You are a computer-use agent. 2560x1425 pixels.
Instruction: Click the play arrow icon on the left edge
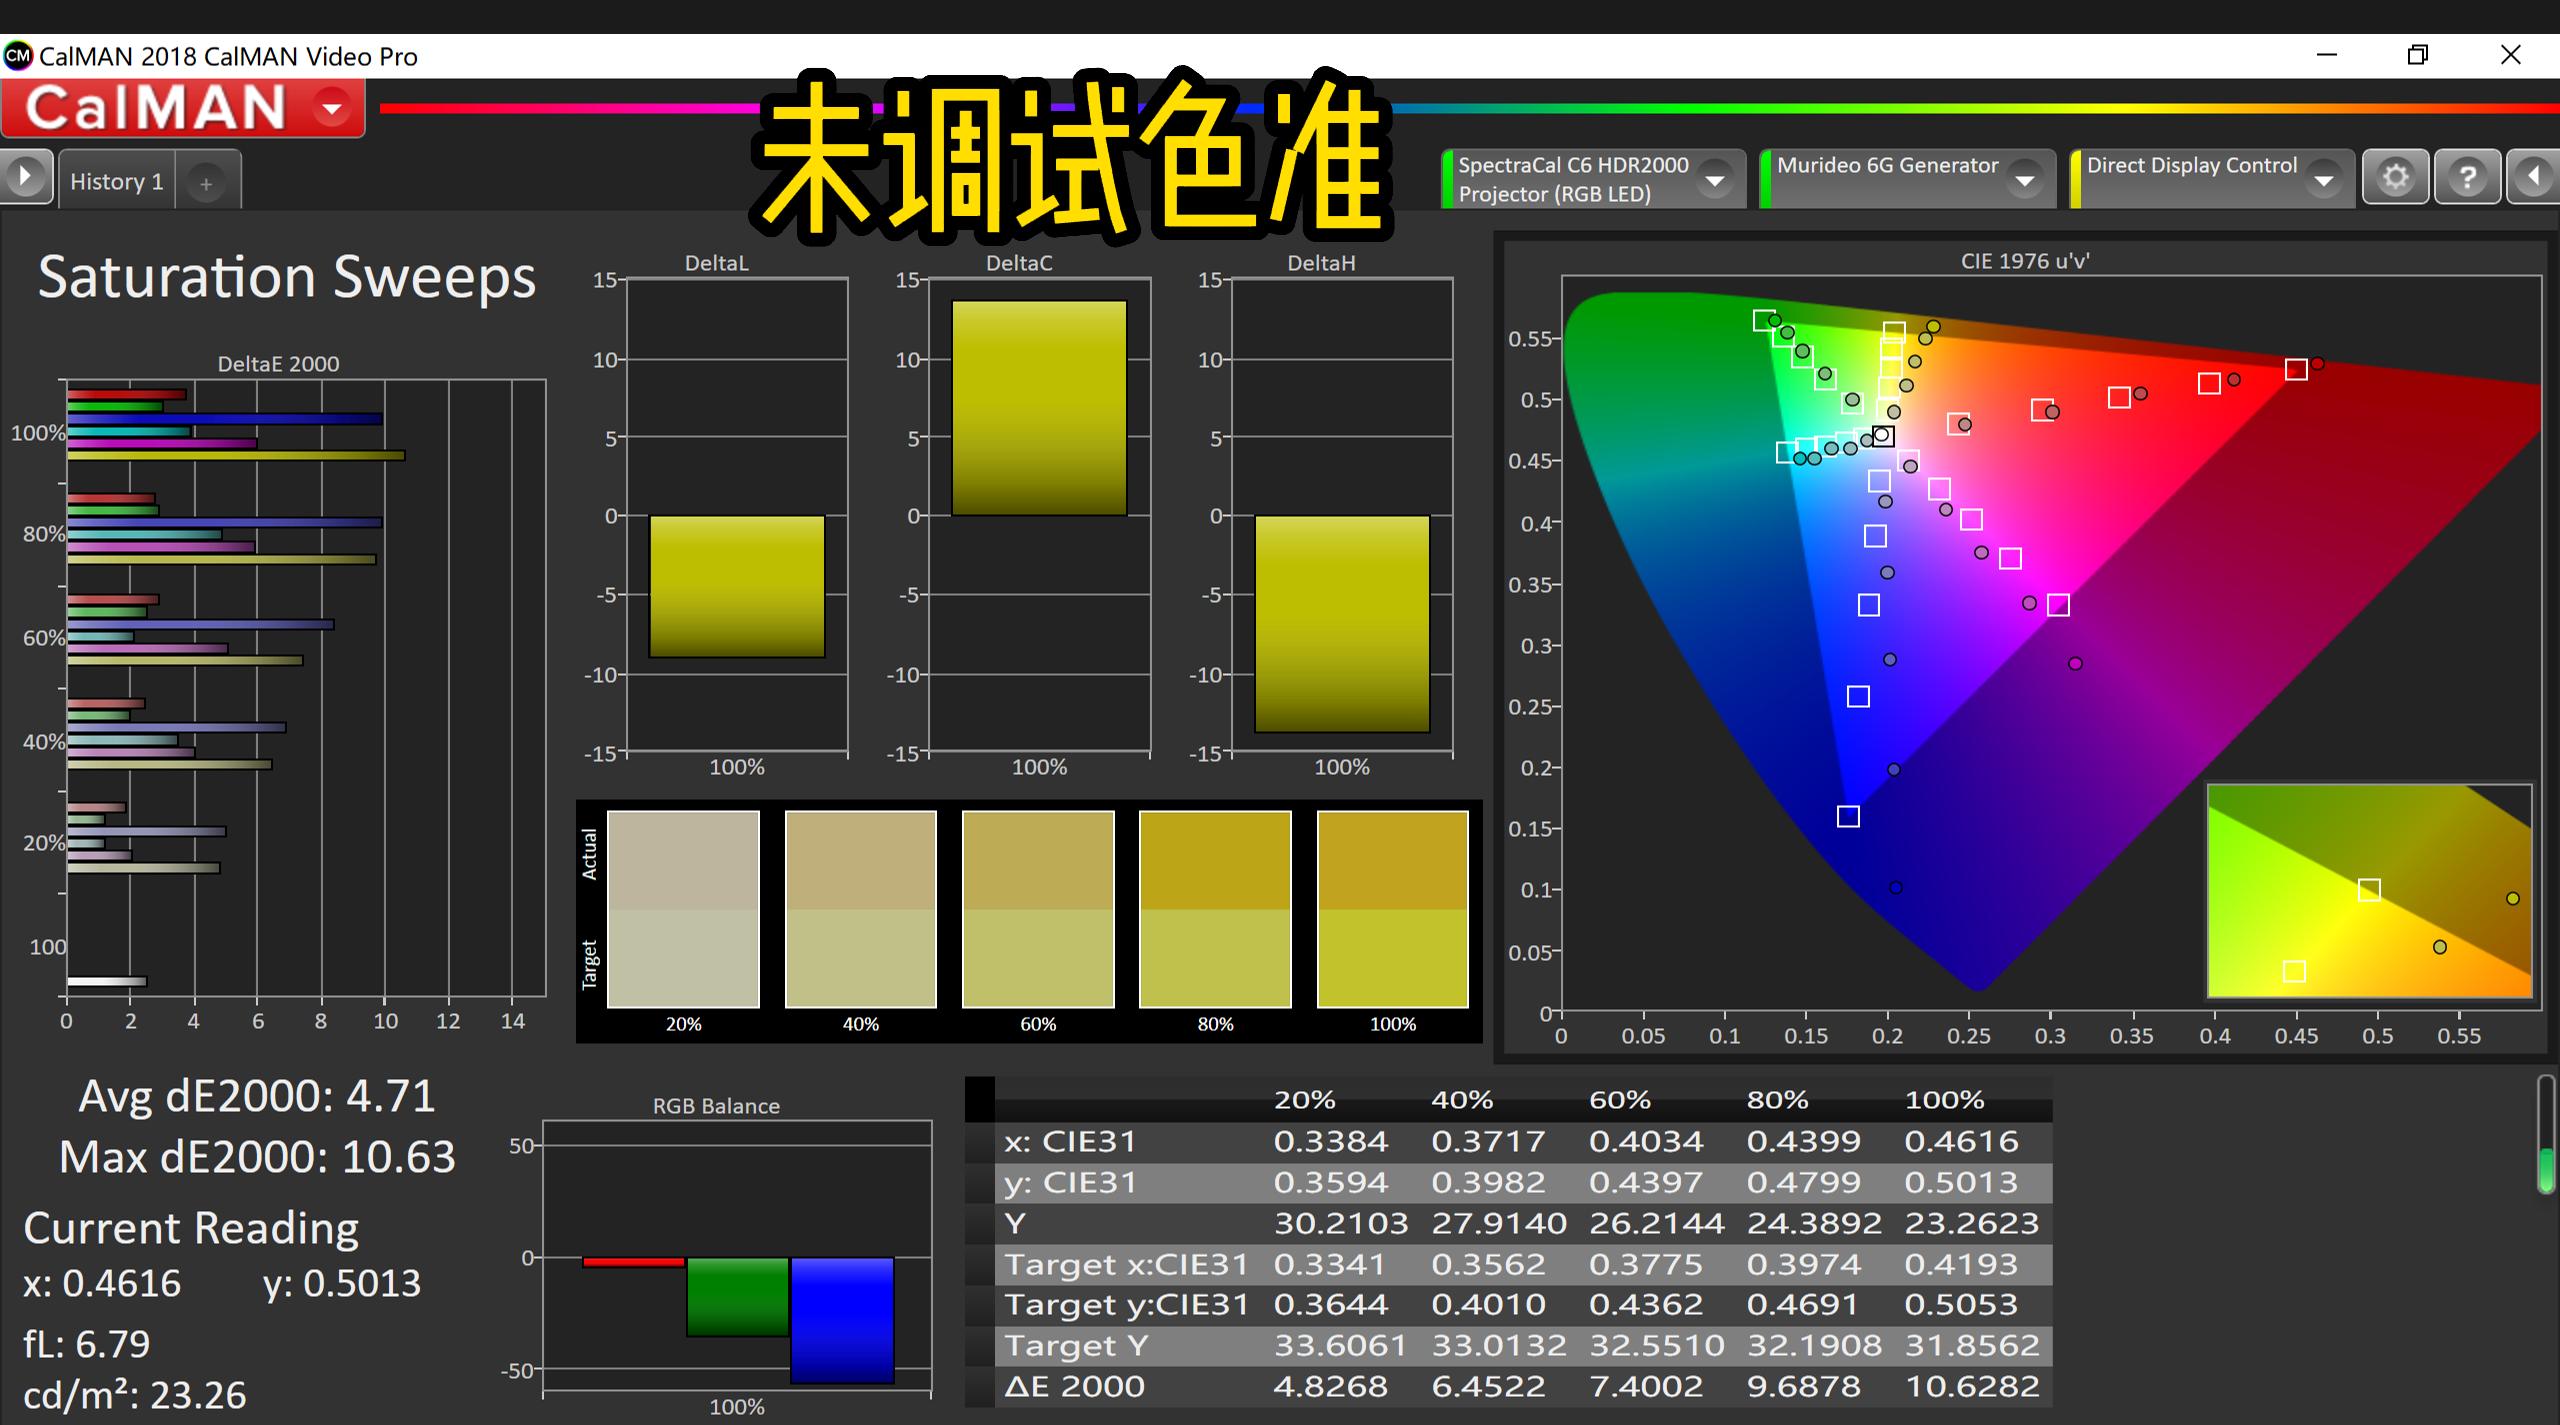(x=25, y=176)
